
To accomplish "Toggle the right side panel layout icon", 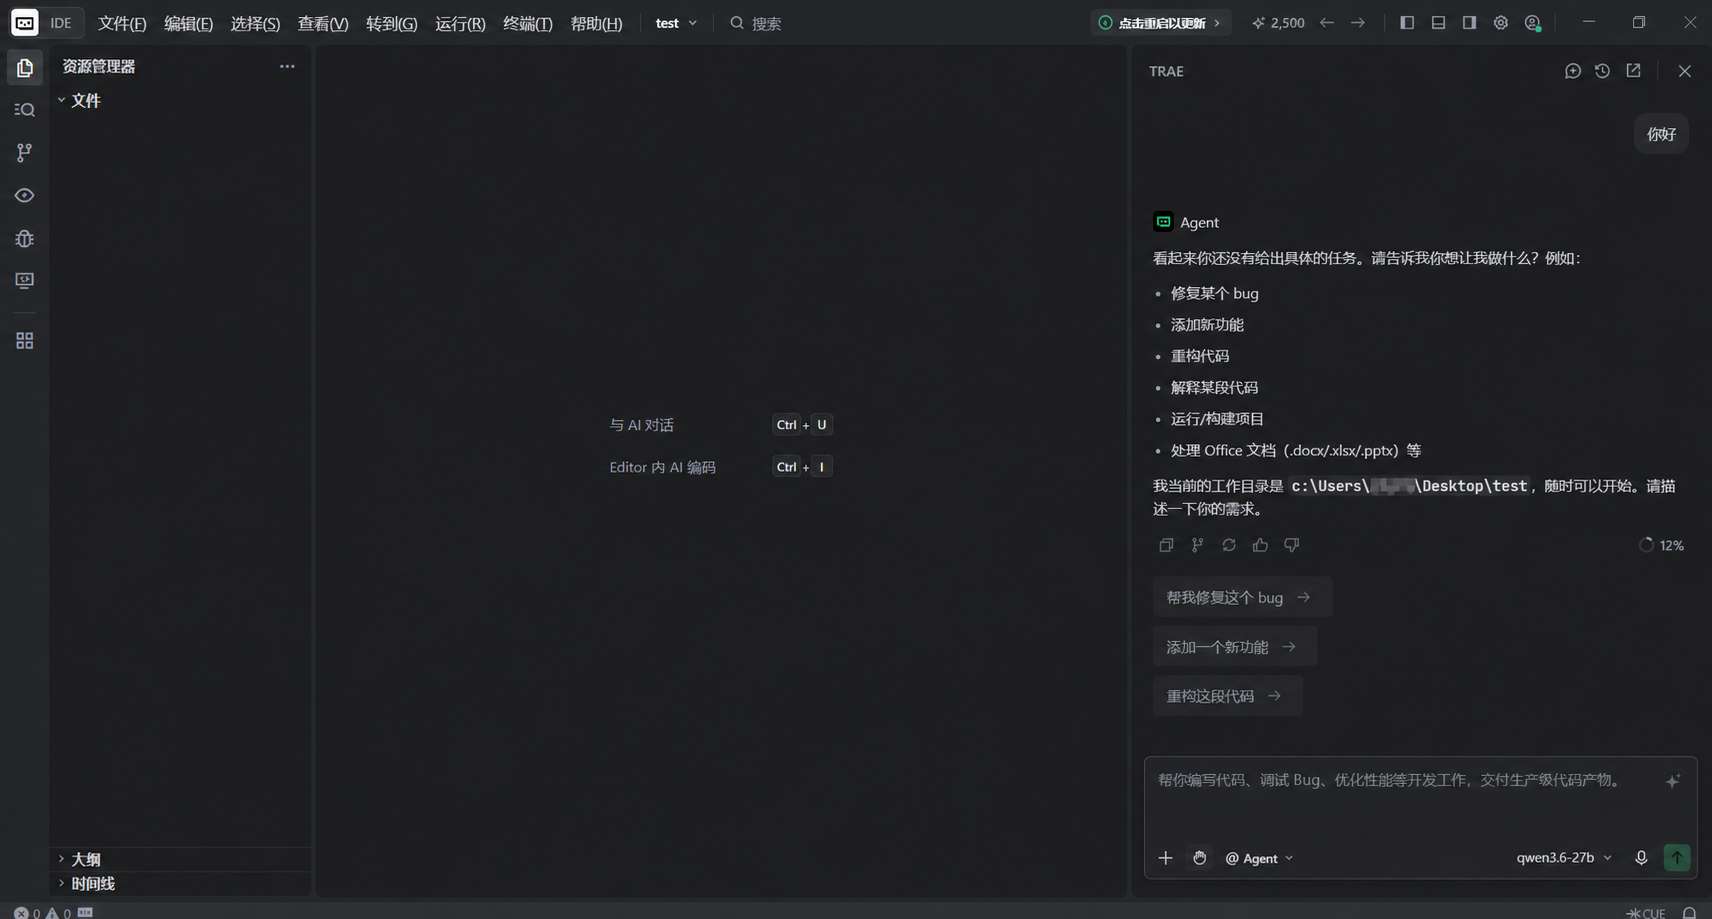I will (x=1469, y=22).
